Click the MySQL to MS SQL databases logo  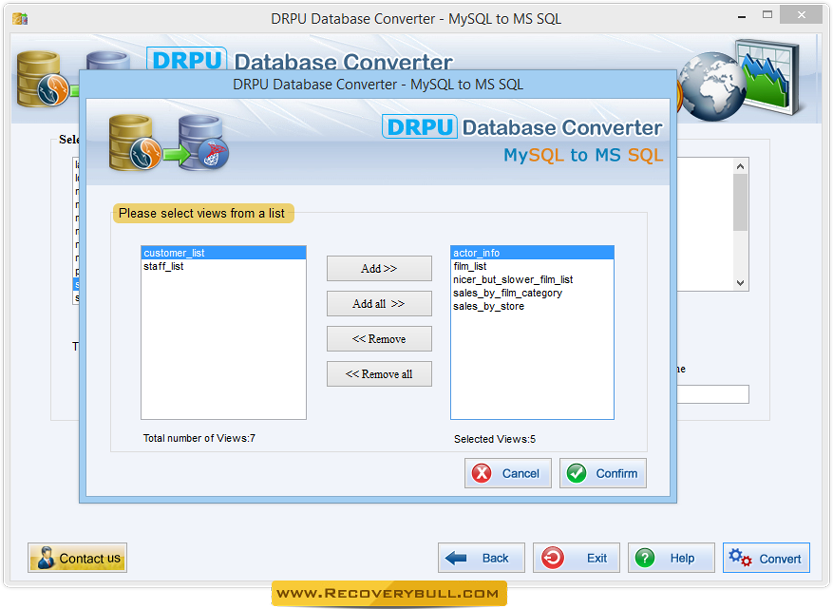tap(169, 143)
